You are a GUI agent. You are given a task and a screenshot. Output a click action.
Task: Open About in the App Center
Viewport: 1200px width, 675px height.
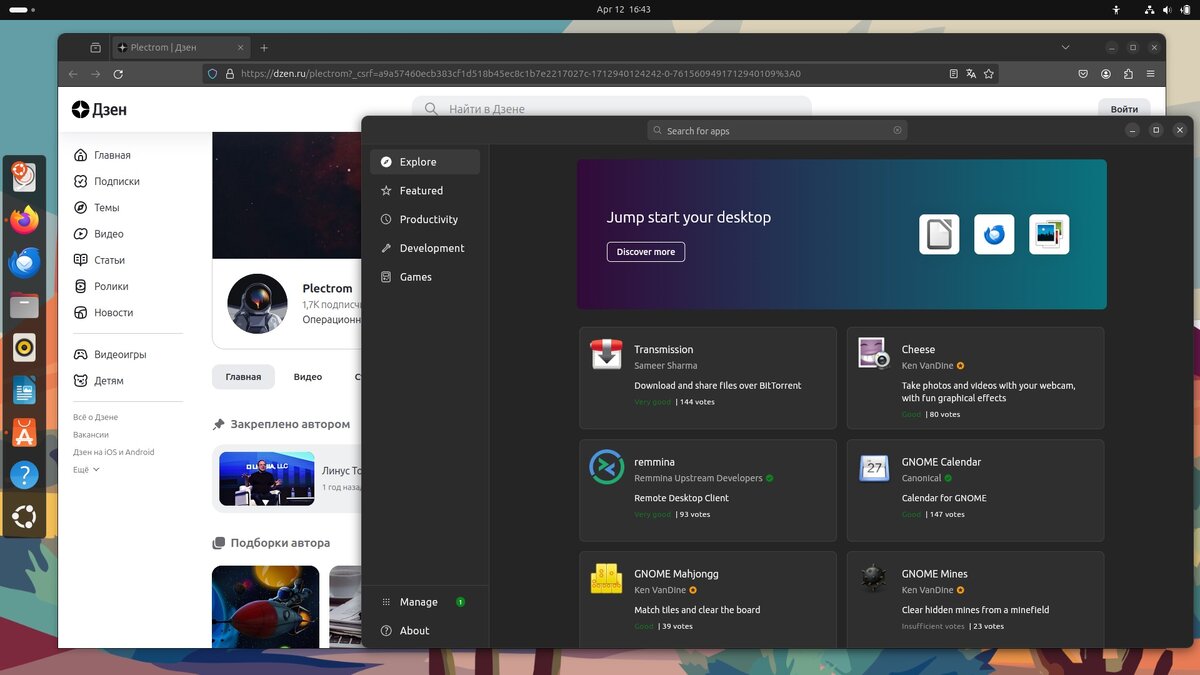pos(425,631)
